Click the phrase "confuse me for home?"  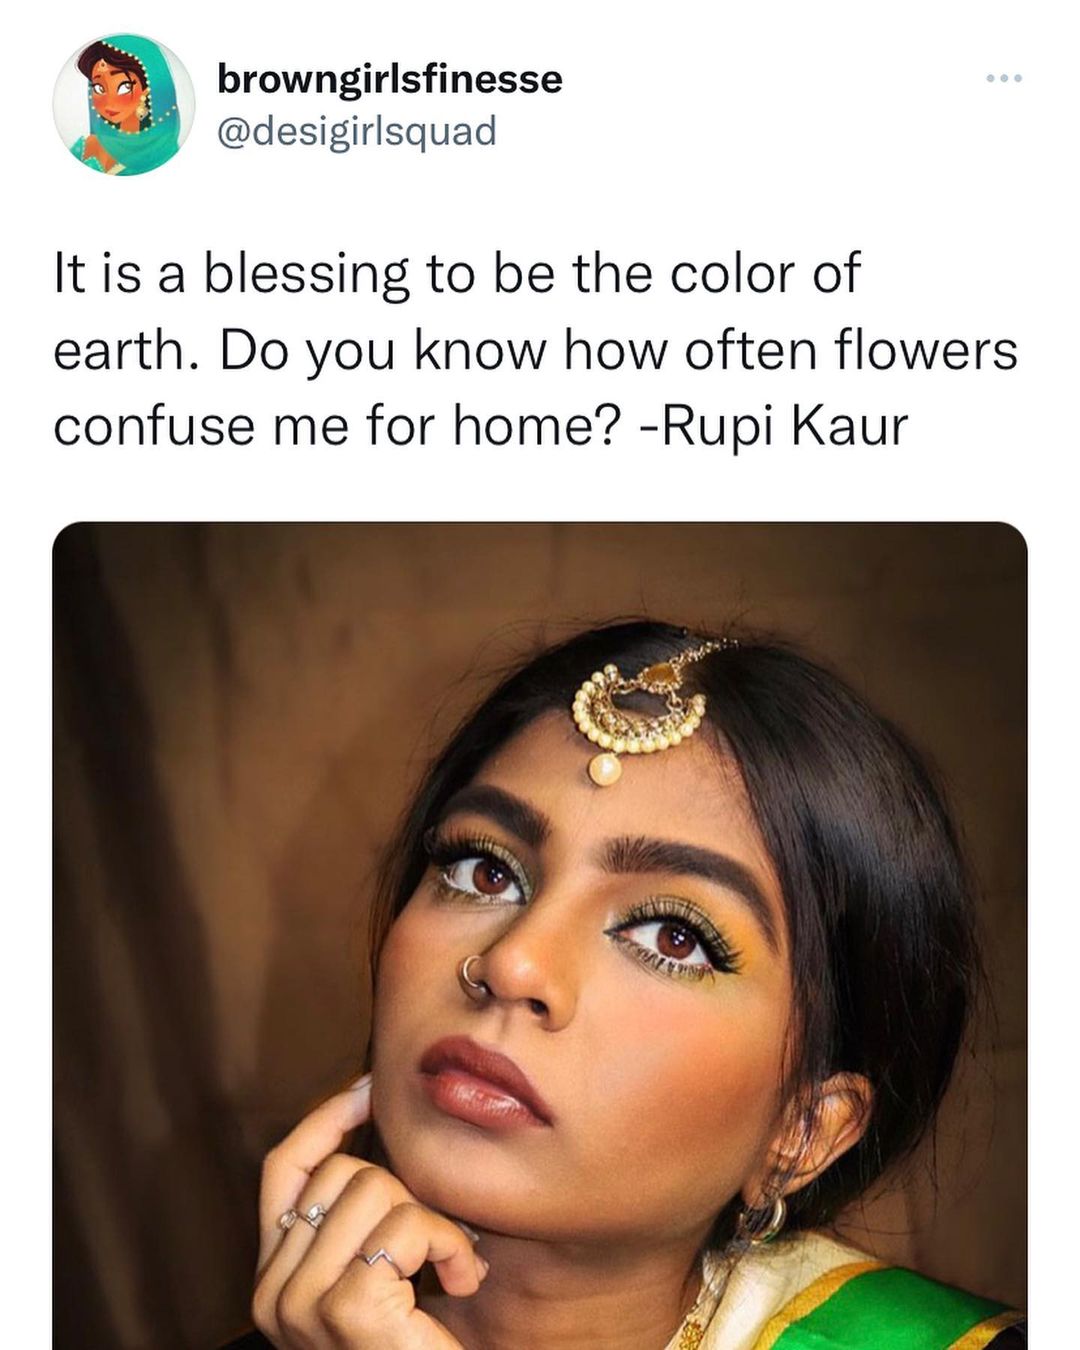click(x=338, y=425)
